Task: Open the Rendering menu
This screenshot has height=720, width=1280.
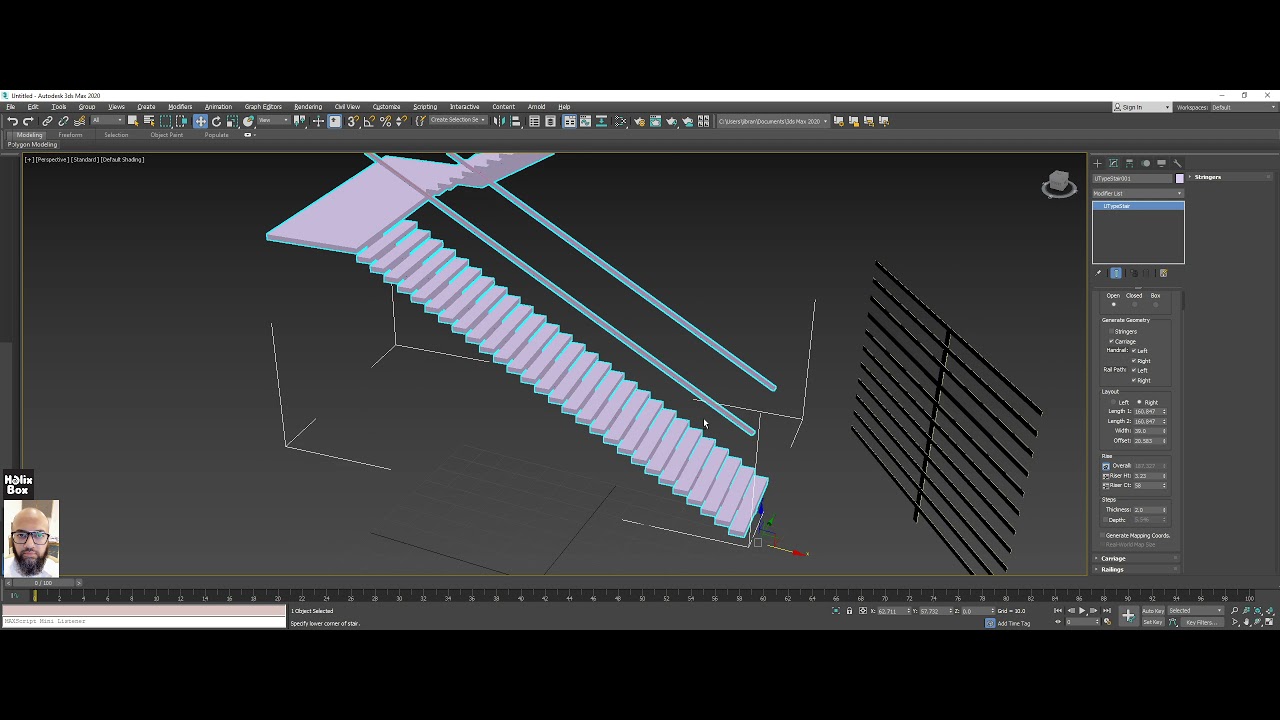Action: click(308, 107)
